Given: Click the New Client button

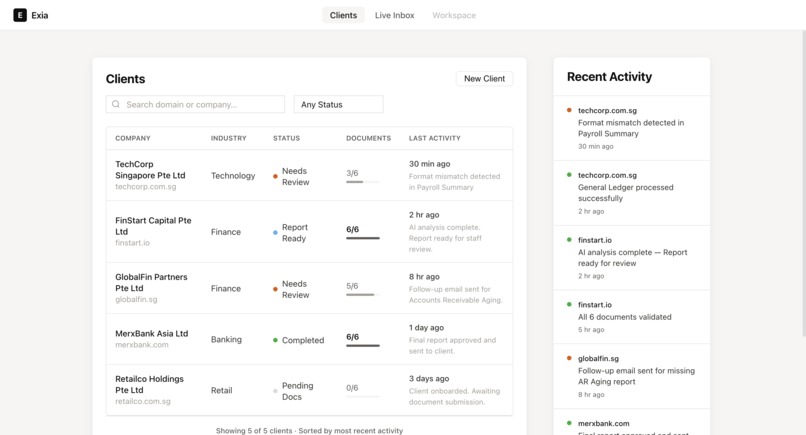Looking at the screenshot, I should [484, 79].
